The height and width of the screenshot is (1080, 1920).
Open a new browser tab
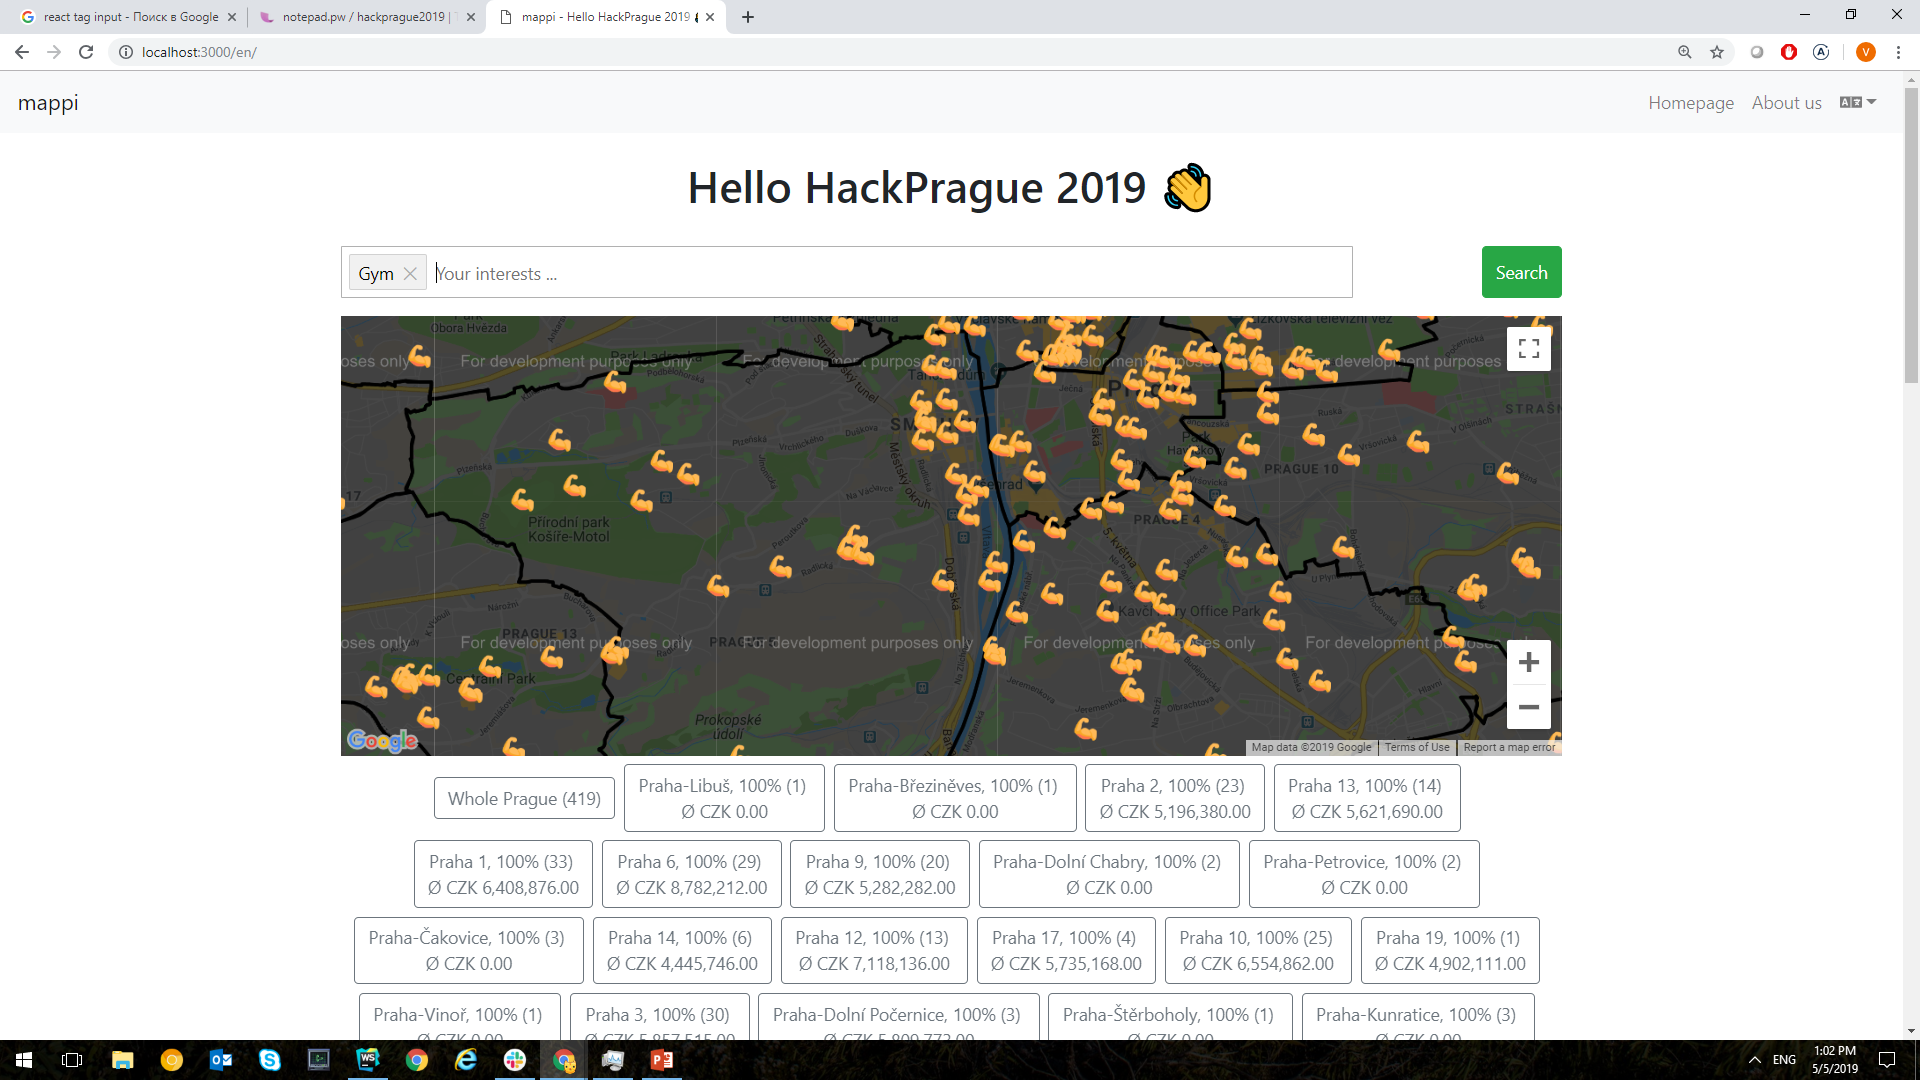(748, 17)
